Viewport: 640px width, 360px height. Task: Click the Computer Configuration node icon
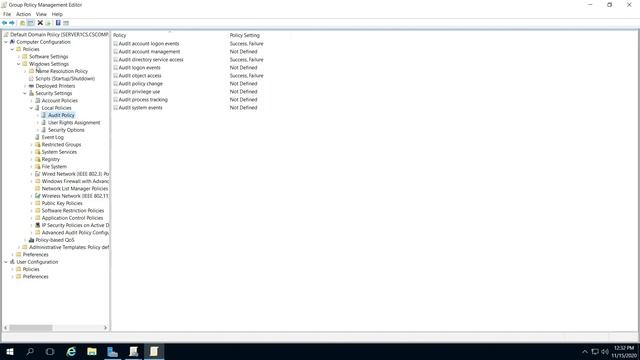pos(12,42)
